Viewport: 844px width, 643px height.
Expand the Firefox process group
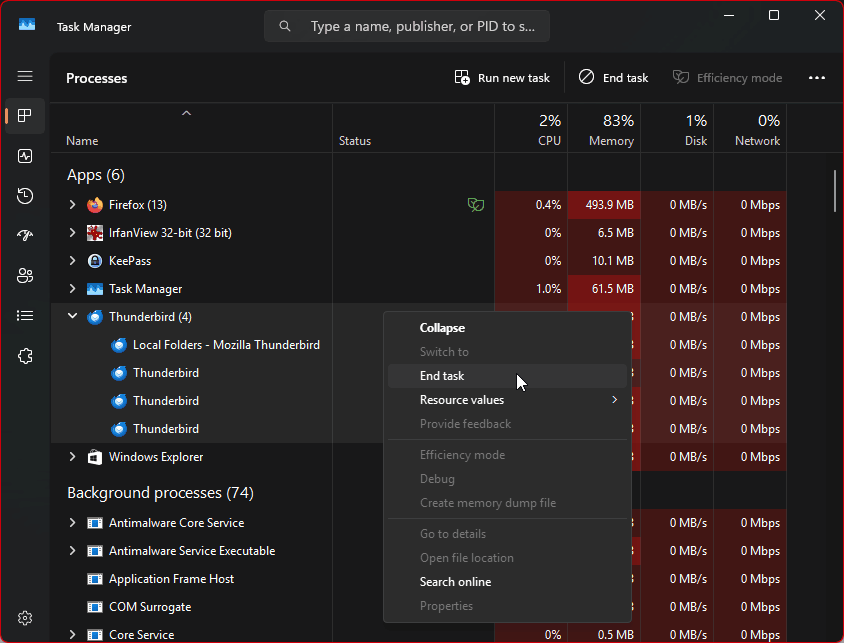click(x=72, y=205)
